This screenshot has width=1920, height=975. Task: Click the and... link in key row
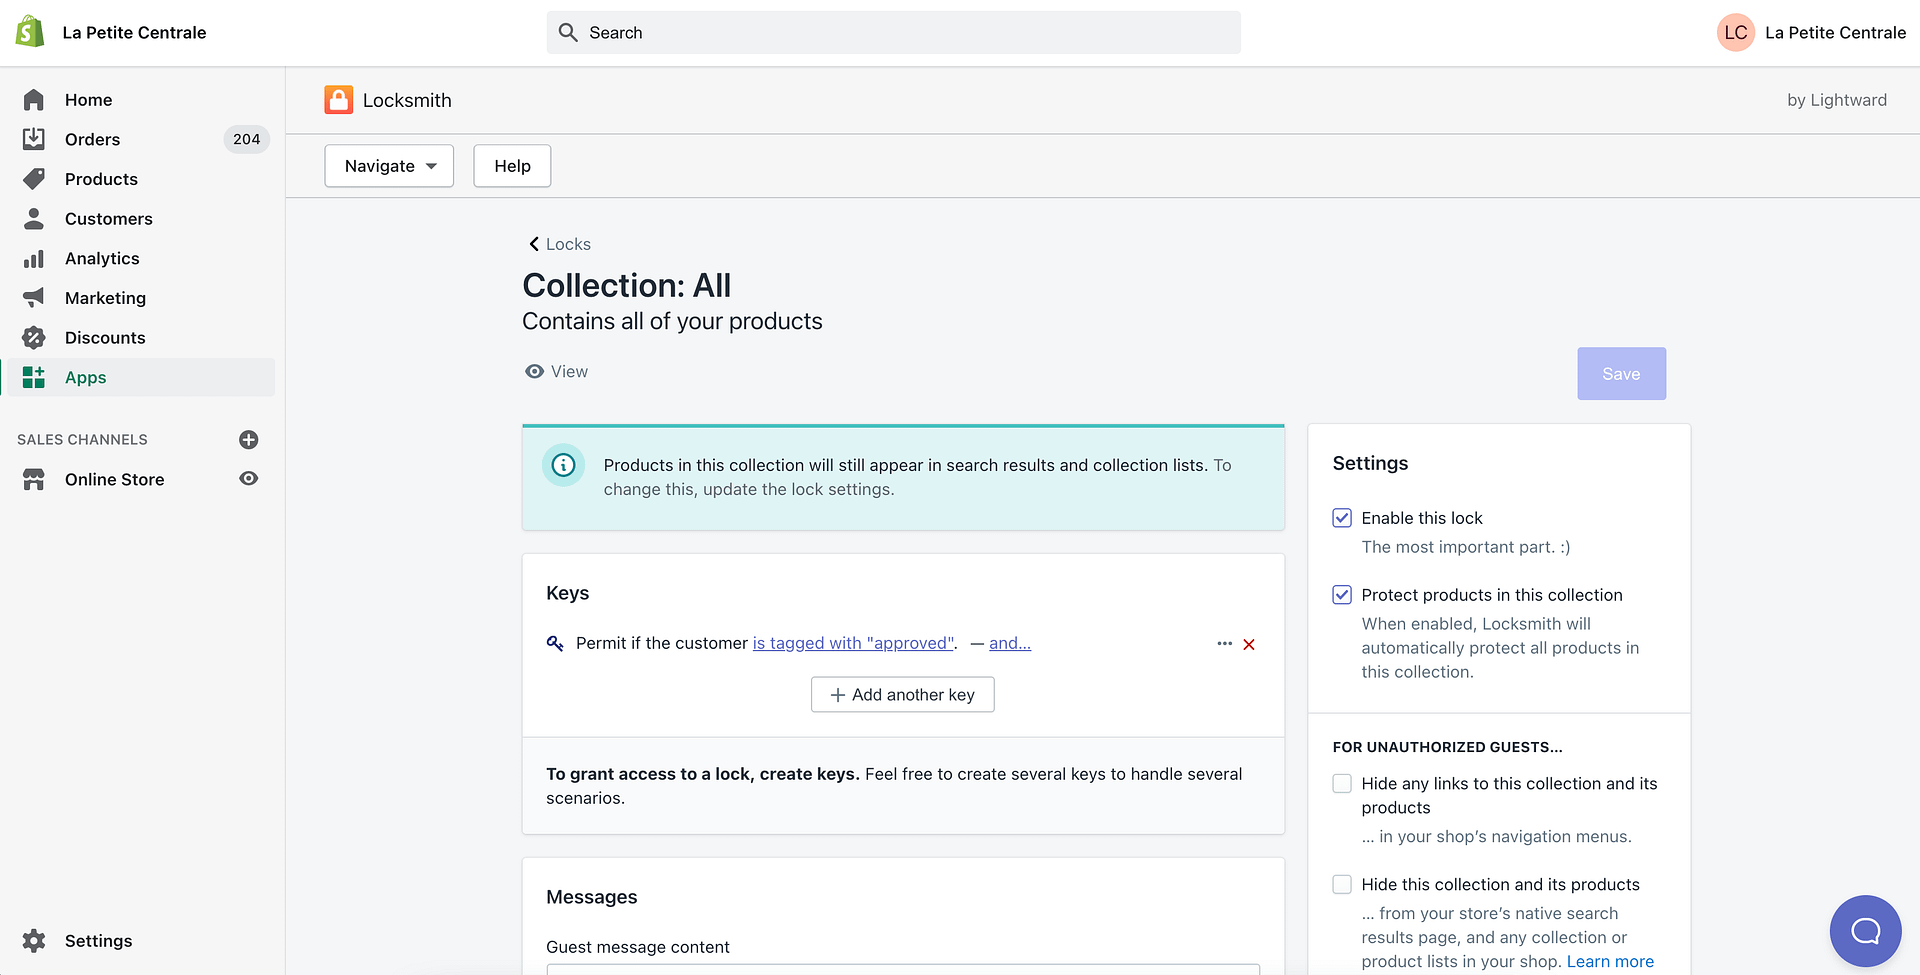pos(1010,643)
